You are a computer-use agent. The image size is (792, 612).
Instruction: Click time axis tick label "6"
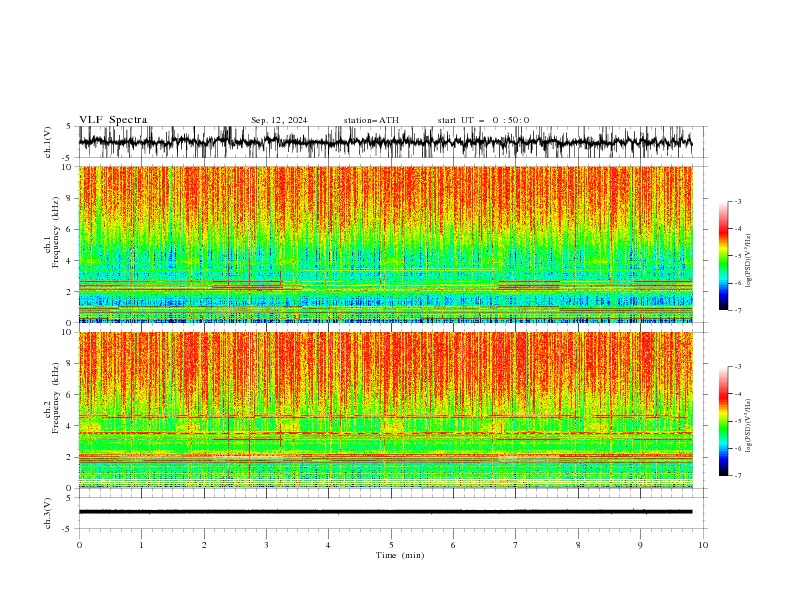(453, 545)
